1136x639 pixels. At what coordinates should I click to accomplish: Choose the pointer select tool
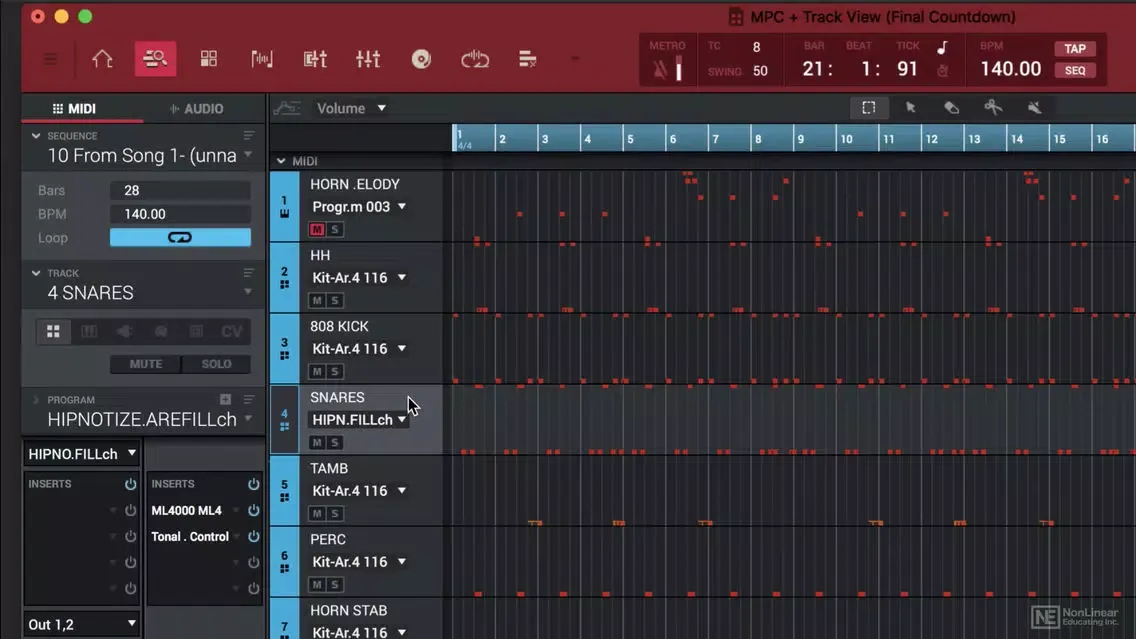[x=911, y=108]
